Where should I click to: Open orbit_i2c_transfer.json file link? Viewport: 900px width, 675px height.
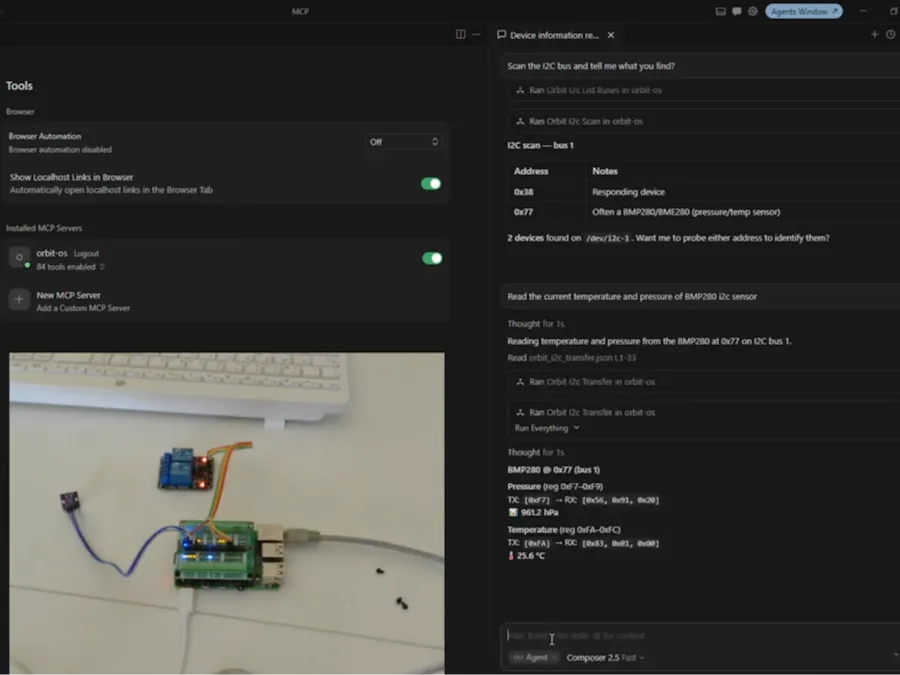pos(583,358)
